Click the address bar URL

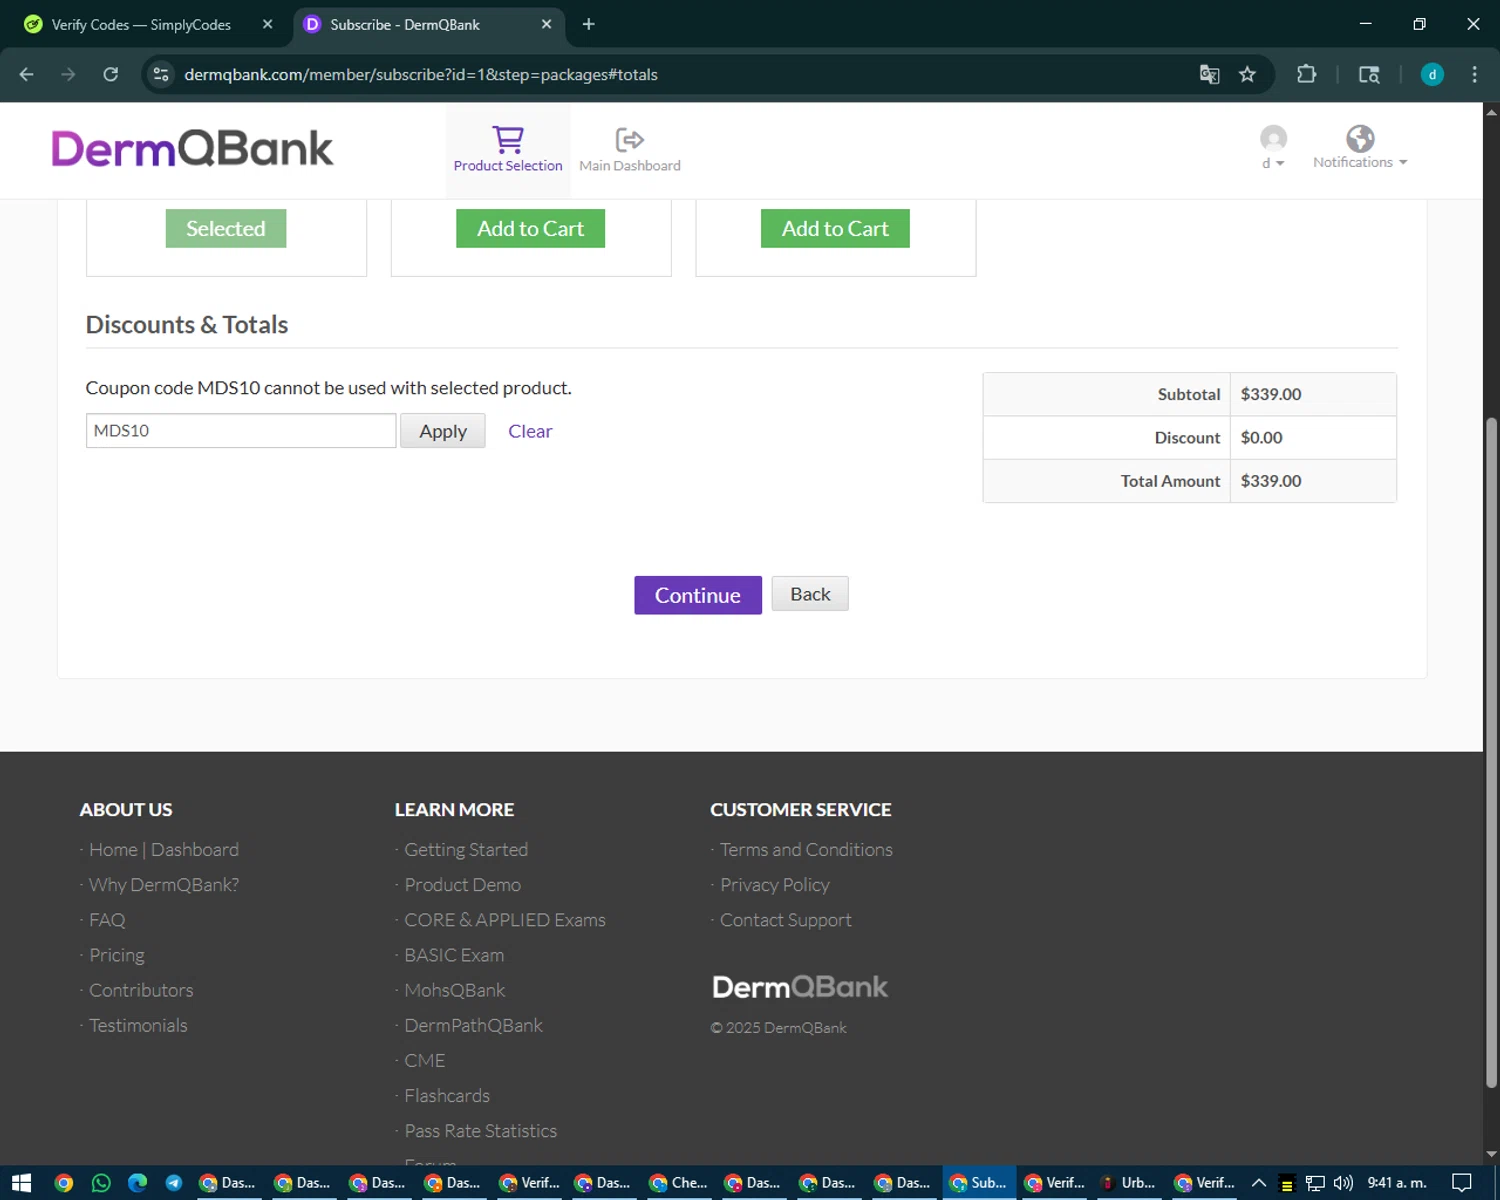click(421, 74)
